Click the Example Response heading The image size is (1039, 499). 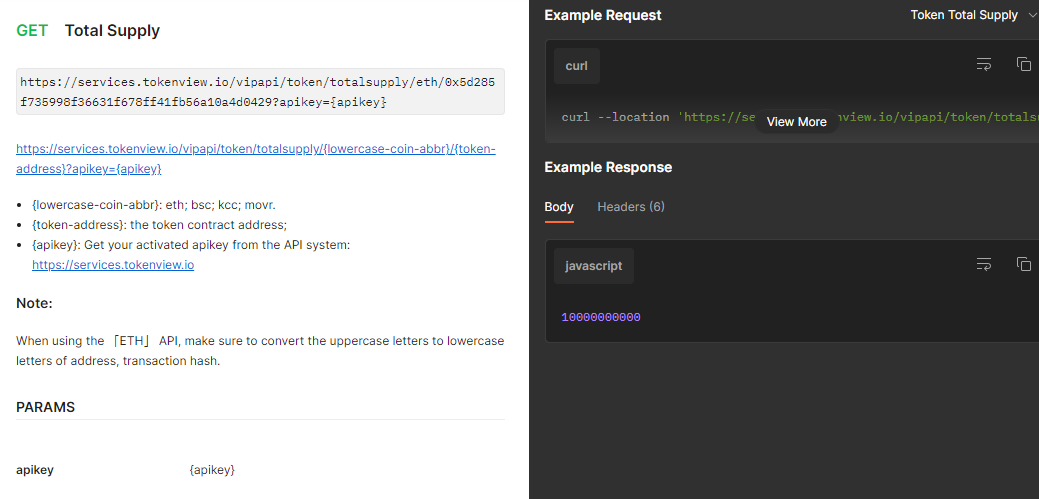pyautogui.click(x=608, y=167)
